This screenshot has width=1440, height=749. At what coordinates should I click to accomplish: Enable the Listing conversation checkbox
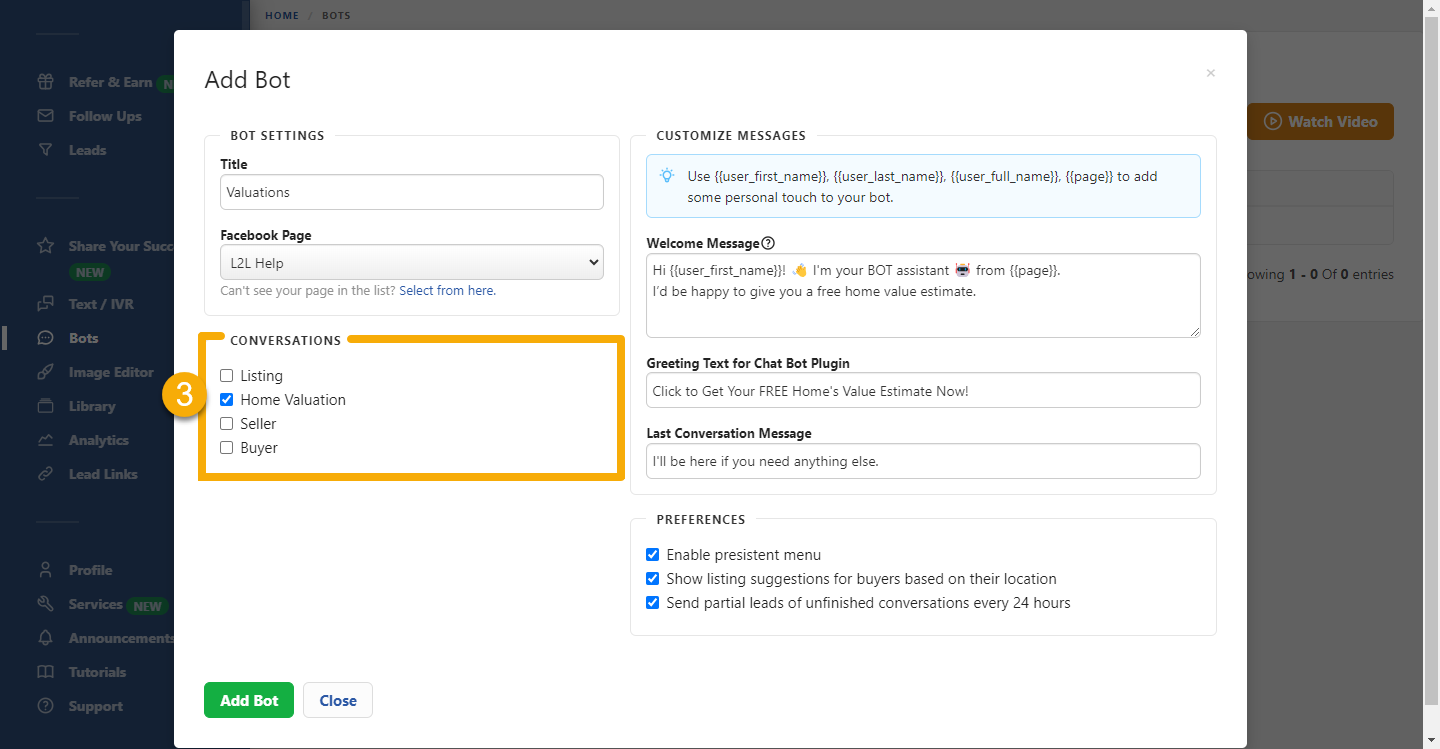pyautogui.click(x=226, y=376)
